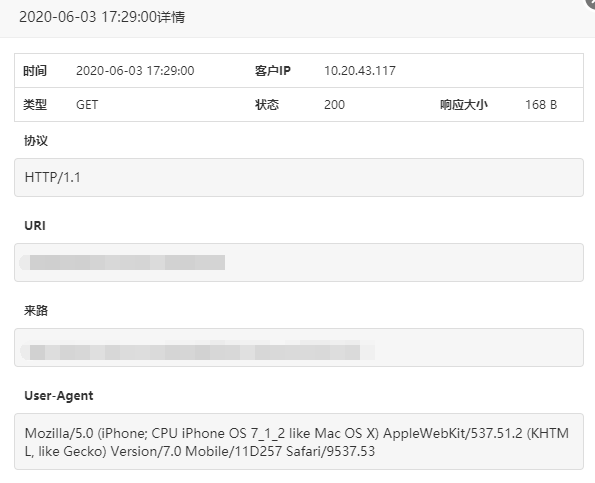Click the 类型 label
Image resolution: width=595 pixels, height=483 pixels.
35,105
